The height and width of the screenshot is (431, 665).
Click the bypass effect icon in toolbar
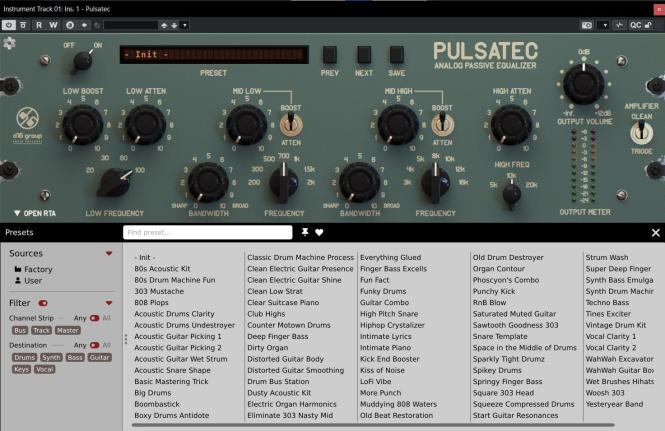[x=23, y=25]
